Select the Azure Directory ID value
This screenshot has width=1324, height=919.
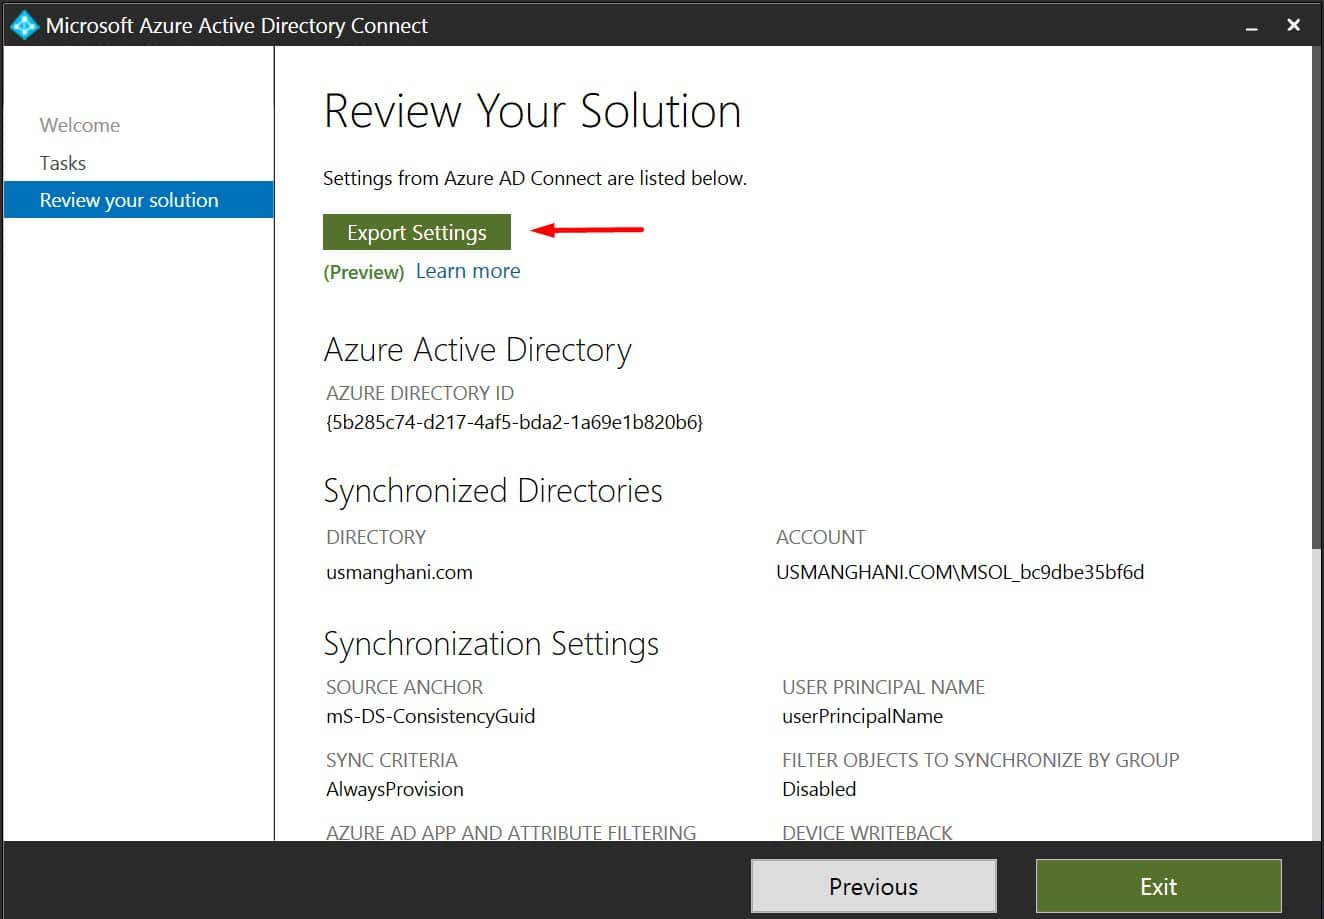513,422
